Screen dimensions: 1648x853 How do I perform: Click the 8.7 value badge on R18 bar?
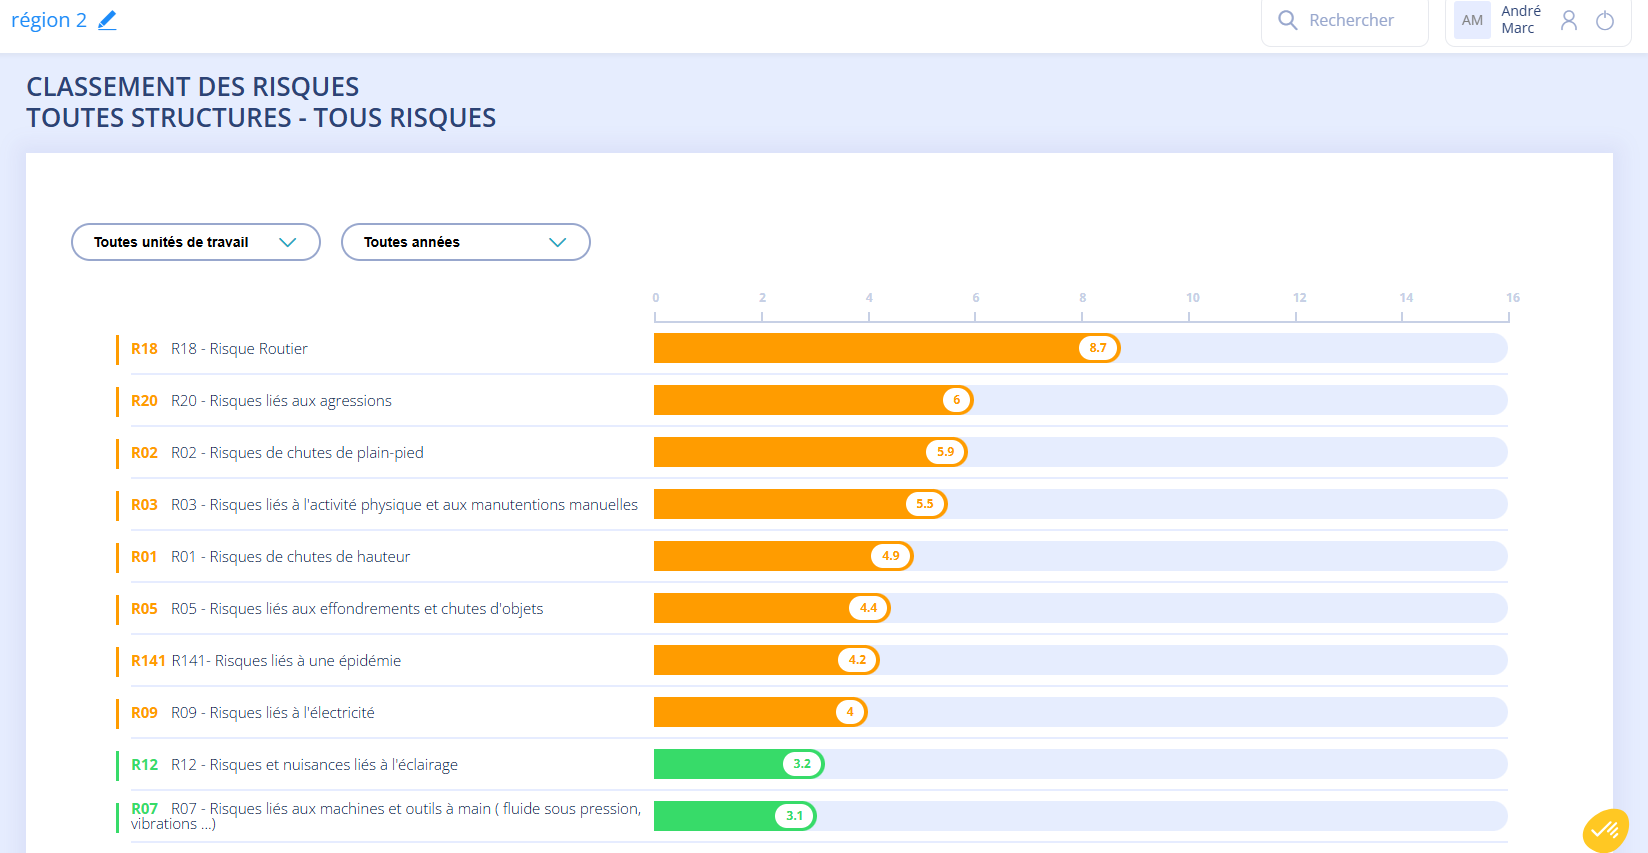pos(1098,348)
